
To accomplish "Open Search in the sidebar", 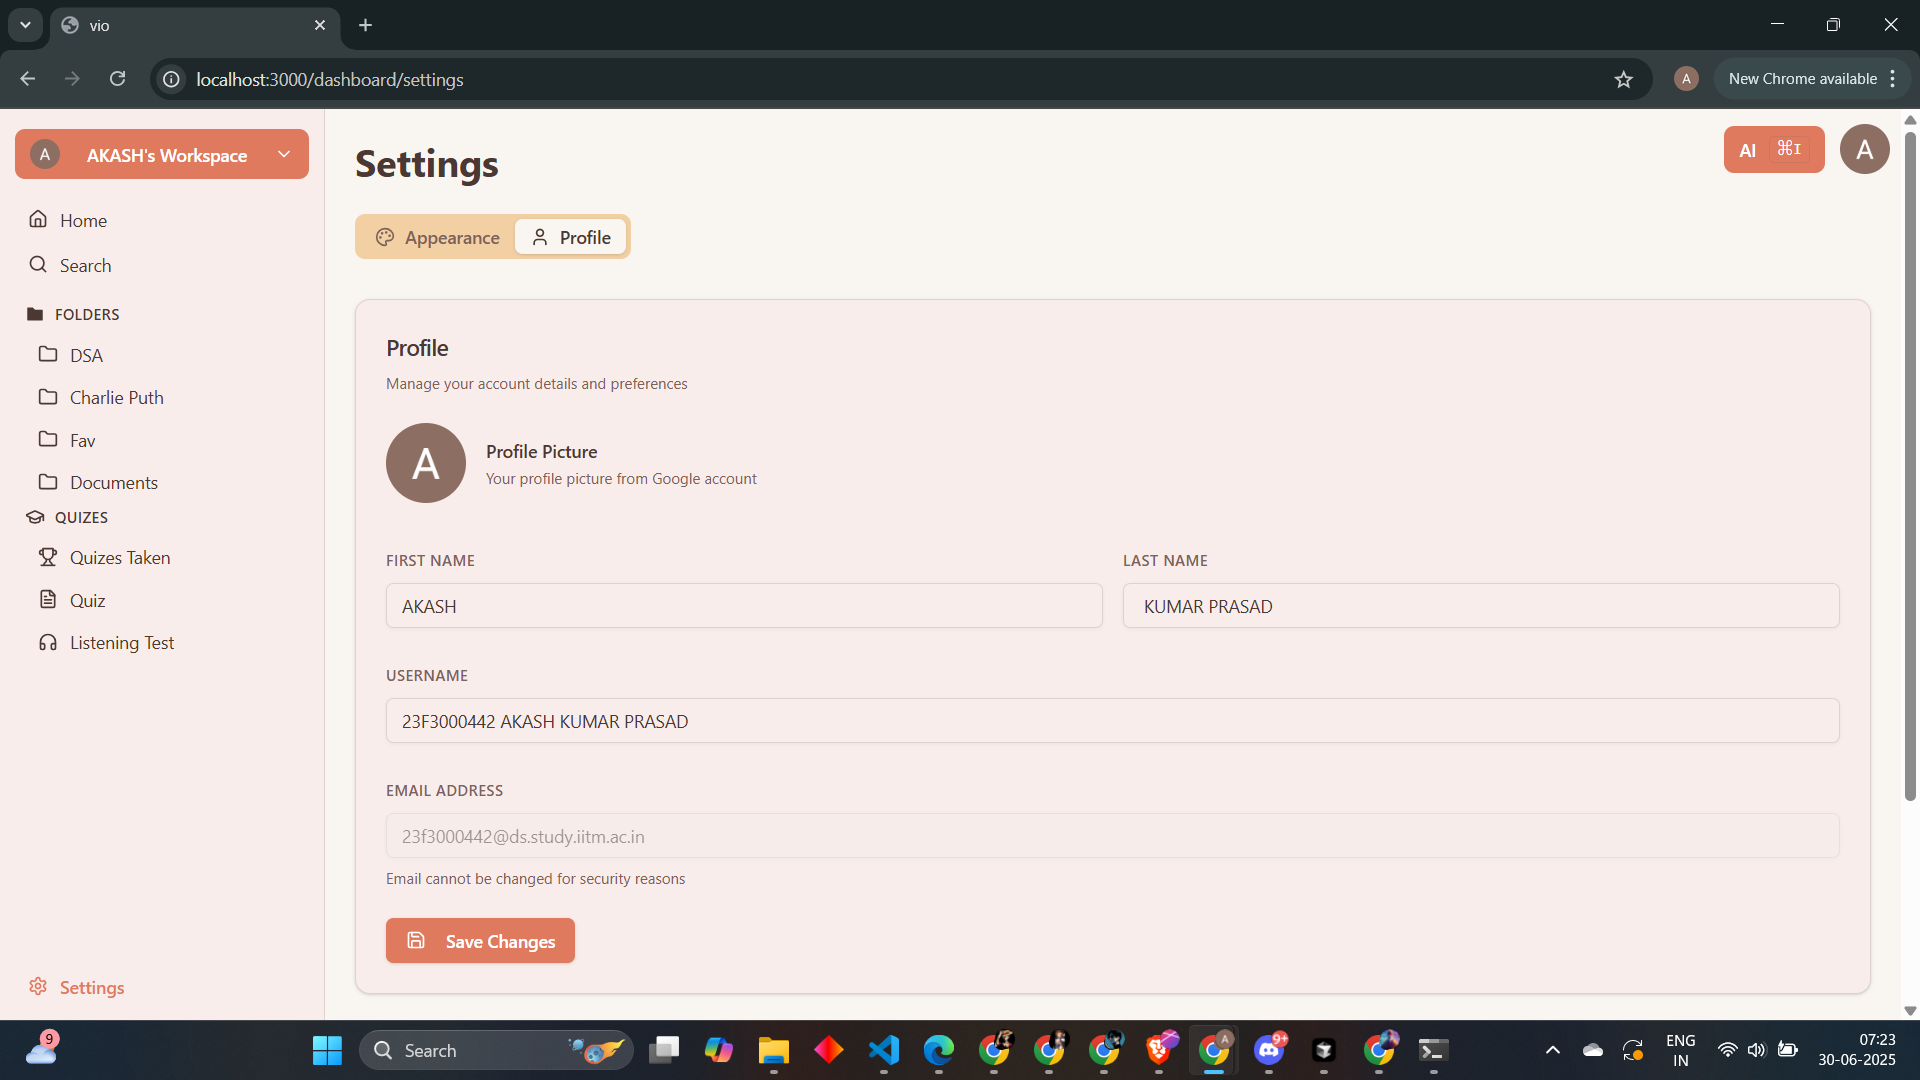I will pyautogui.click(x=84, y=265).
